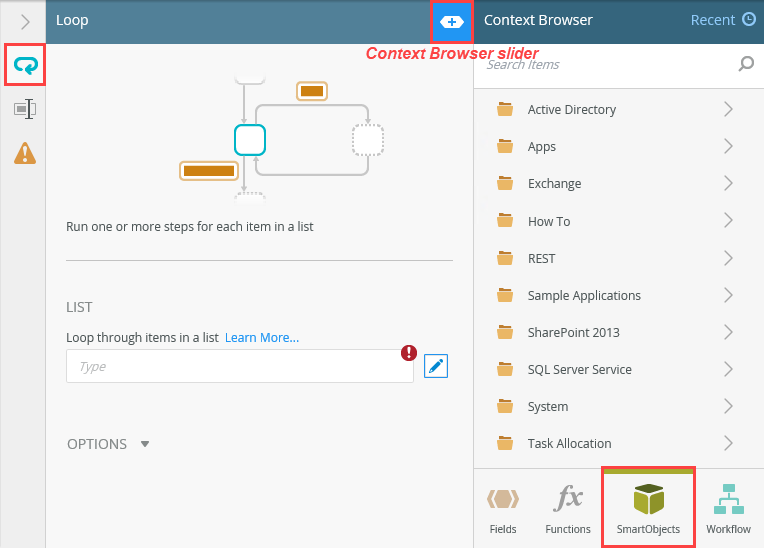Image resolution: width=764 pixels, height=548 pixels.
Task: Select the Loop tab icon in sidebar
Action: (x=25, y=65)
